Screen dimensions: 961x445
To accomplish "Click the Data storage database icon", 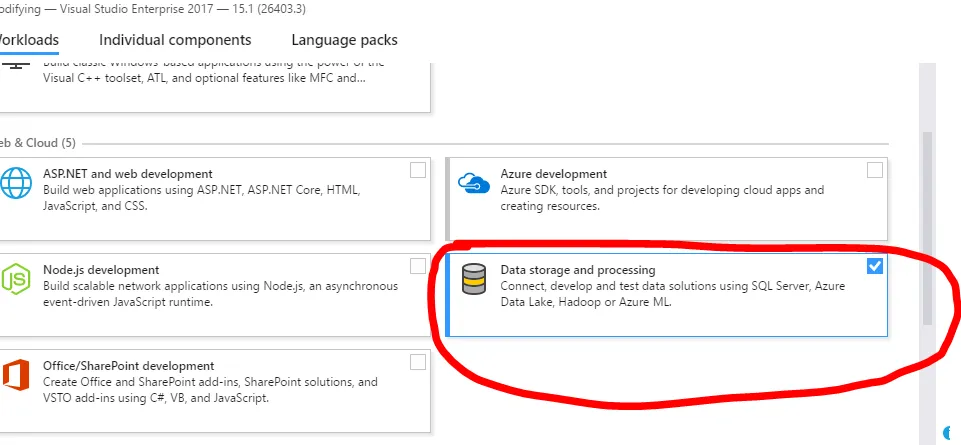I will point(473,279).
